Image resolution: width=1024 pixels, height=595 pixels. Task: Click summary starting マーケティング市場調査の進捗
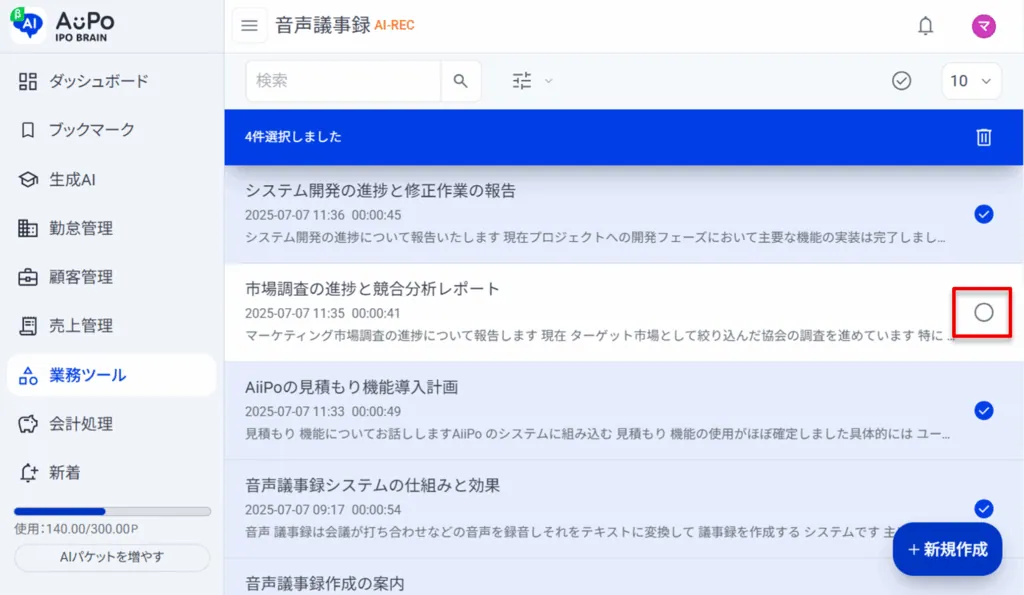(x=600, y=336)
